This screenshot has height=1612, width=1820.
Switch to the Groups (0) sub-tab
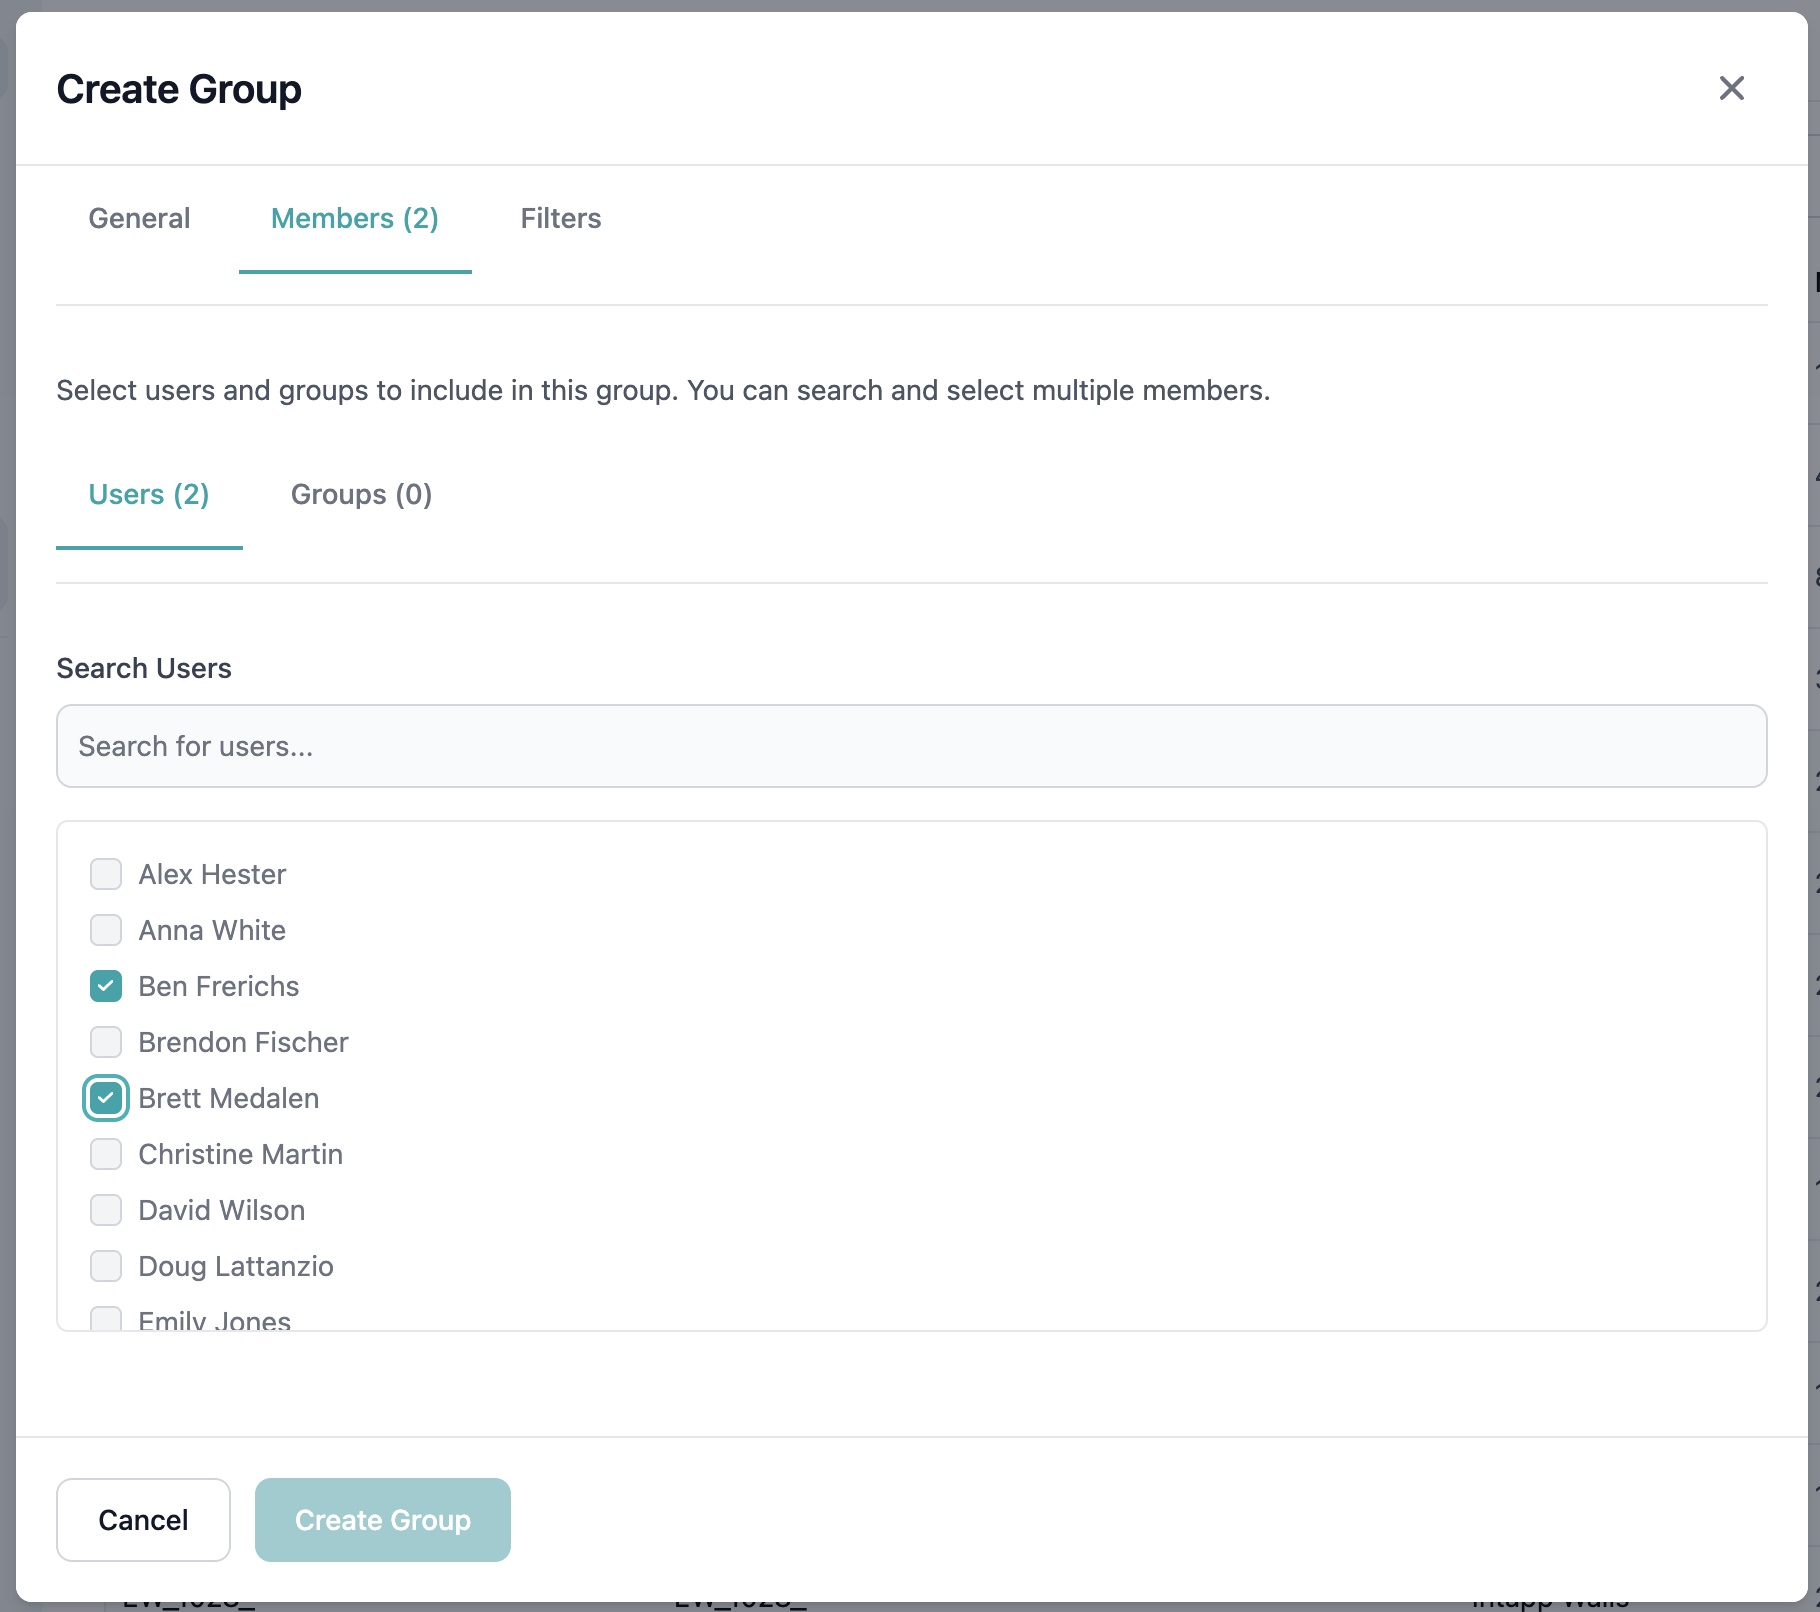click(361, 494)
